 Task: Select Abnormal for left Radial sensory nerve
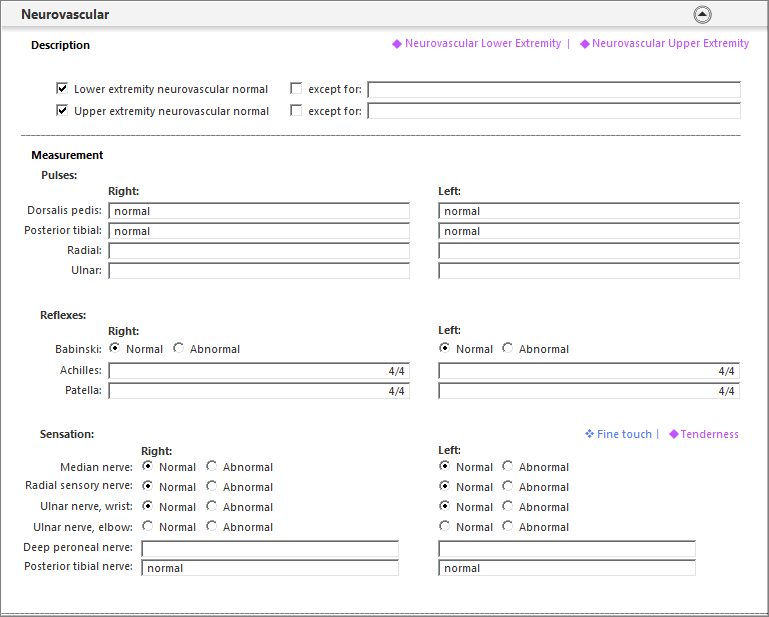tap(508, 486)
